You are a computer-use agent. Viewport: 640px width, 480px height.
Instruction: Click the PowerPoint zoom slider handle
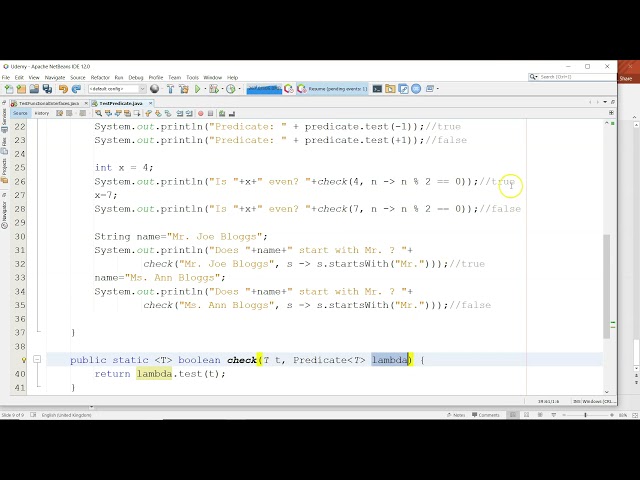585,415
